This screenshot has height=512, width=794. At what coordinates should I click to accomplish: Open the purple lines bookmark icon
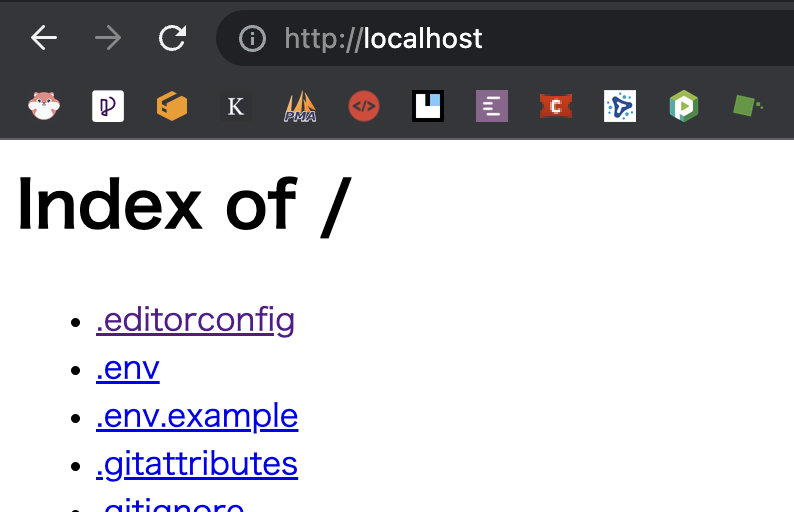[492, 105]
